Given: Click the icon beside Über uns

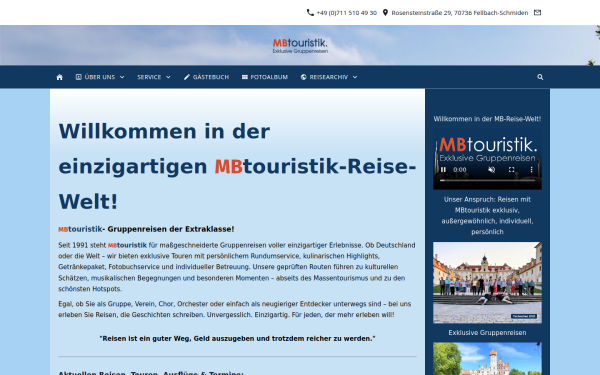Looking at the screenshot, I should tap(78, 77).
